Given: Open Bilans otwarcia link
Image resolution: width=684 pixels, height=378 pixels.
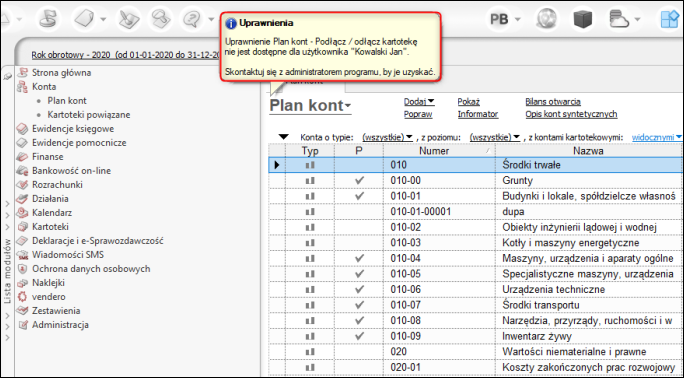Looking at the screenshot, I should click(553, 102).
